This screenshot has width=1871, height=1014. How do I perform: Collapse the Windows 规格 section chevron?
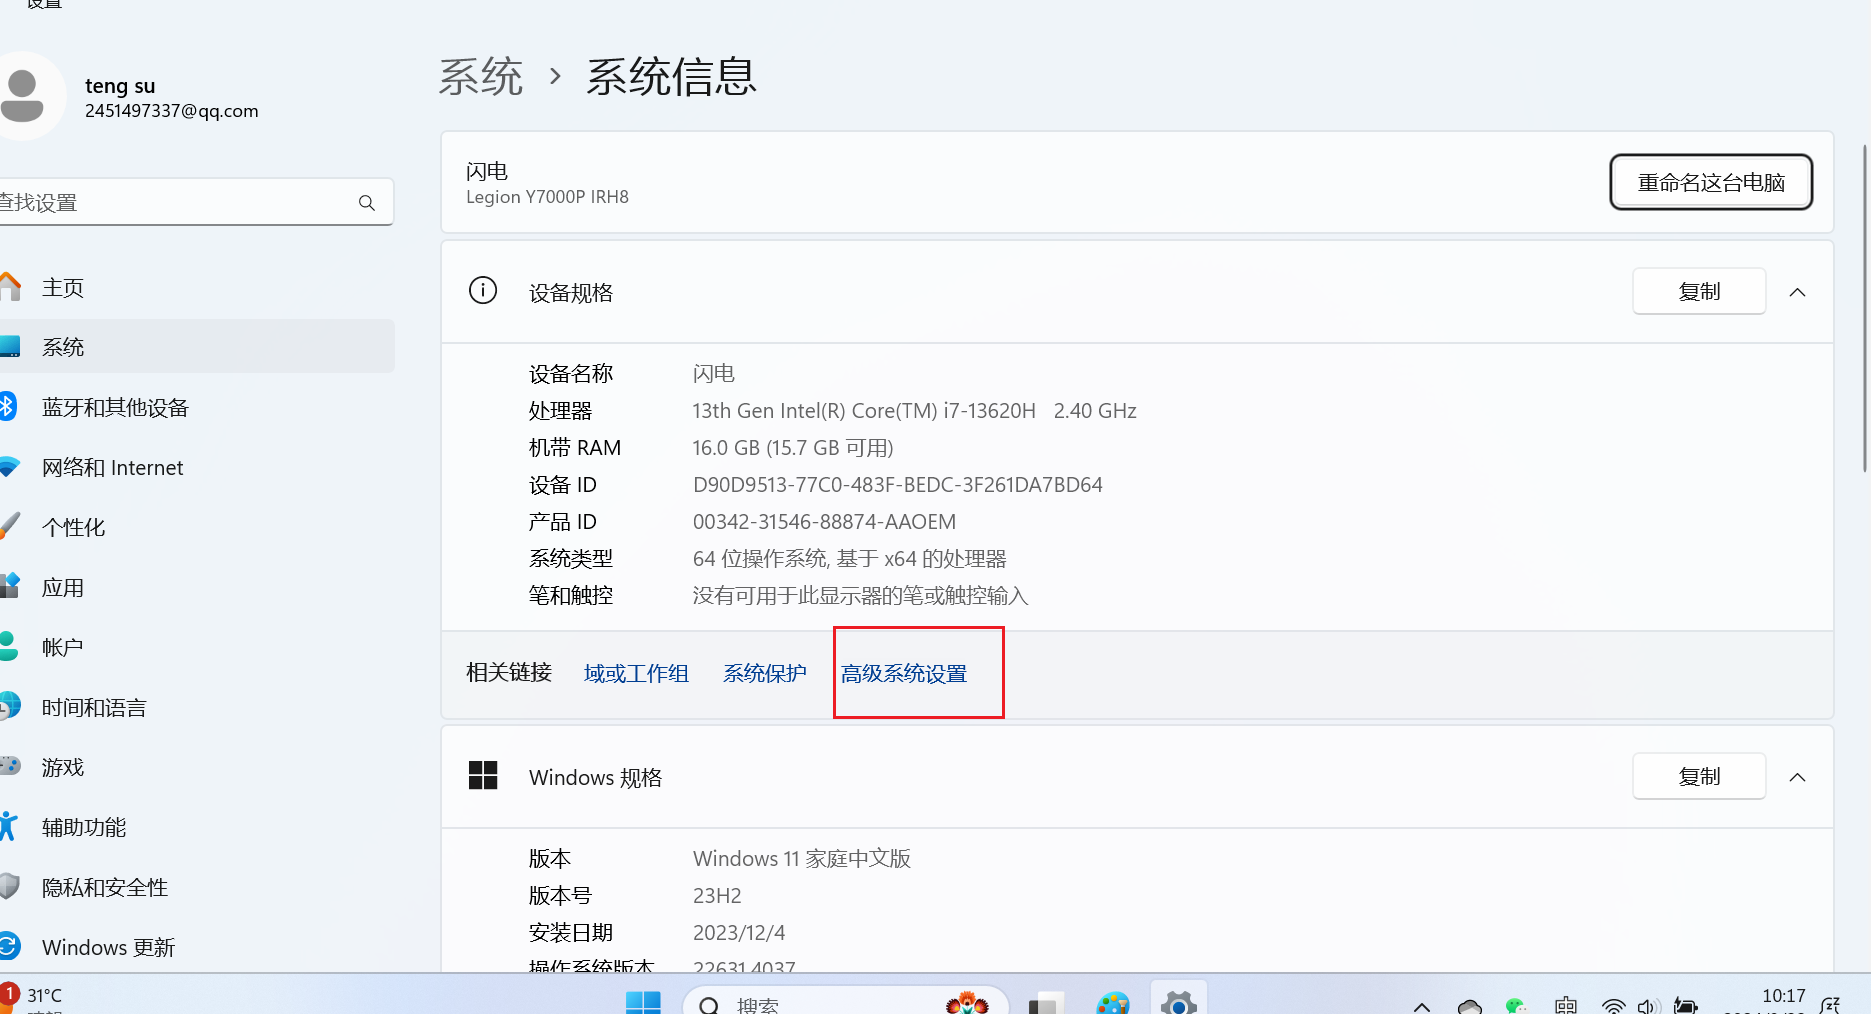click(x=1797, y=777)
